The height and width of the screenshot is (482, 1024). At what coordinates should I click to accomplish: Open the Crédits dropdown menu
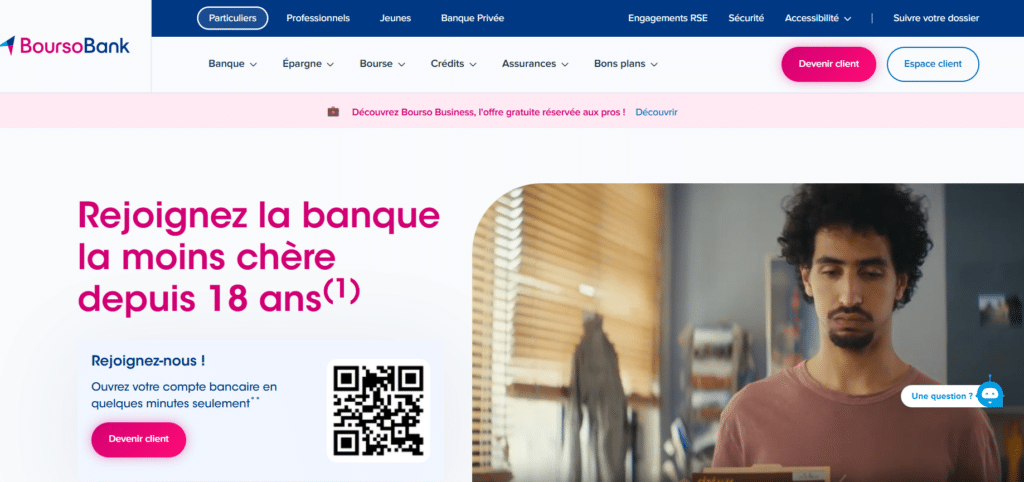click(x=453, y=64)
